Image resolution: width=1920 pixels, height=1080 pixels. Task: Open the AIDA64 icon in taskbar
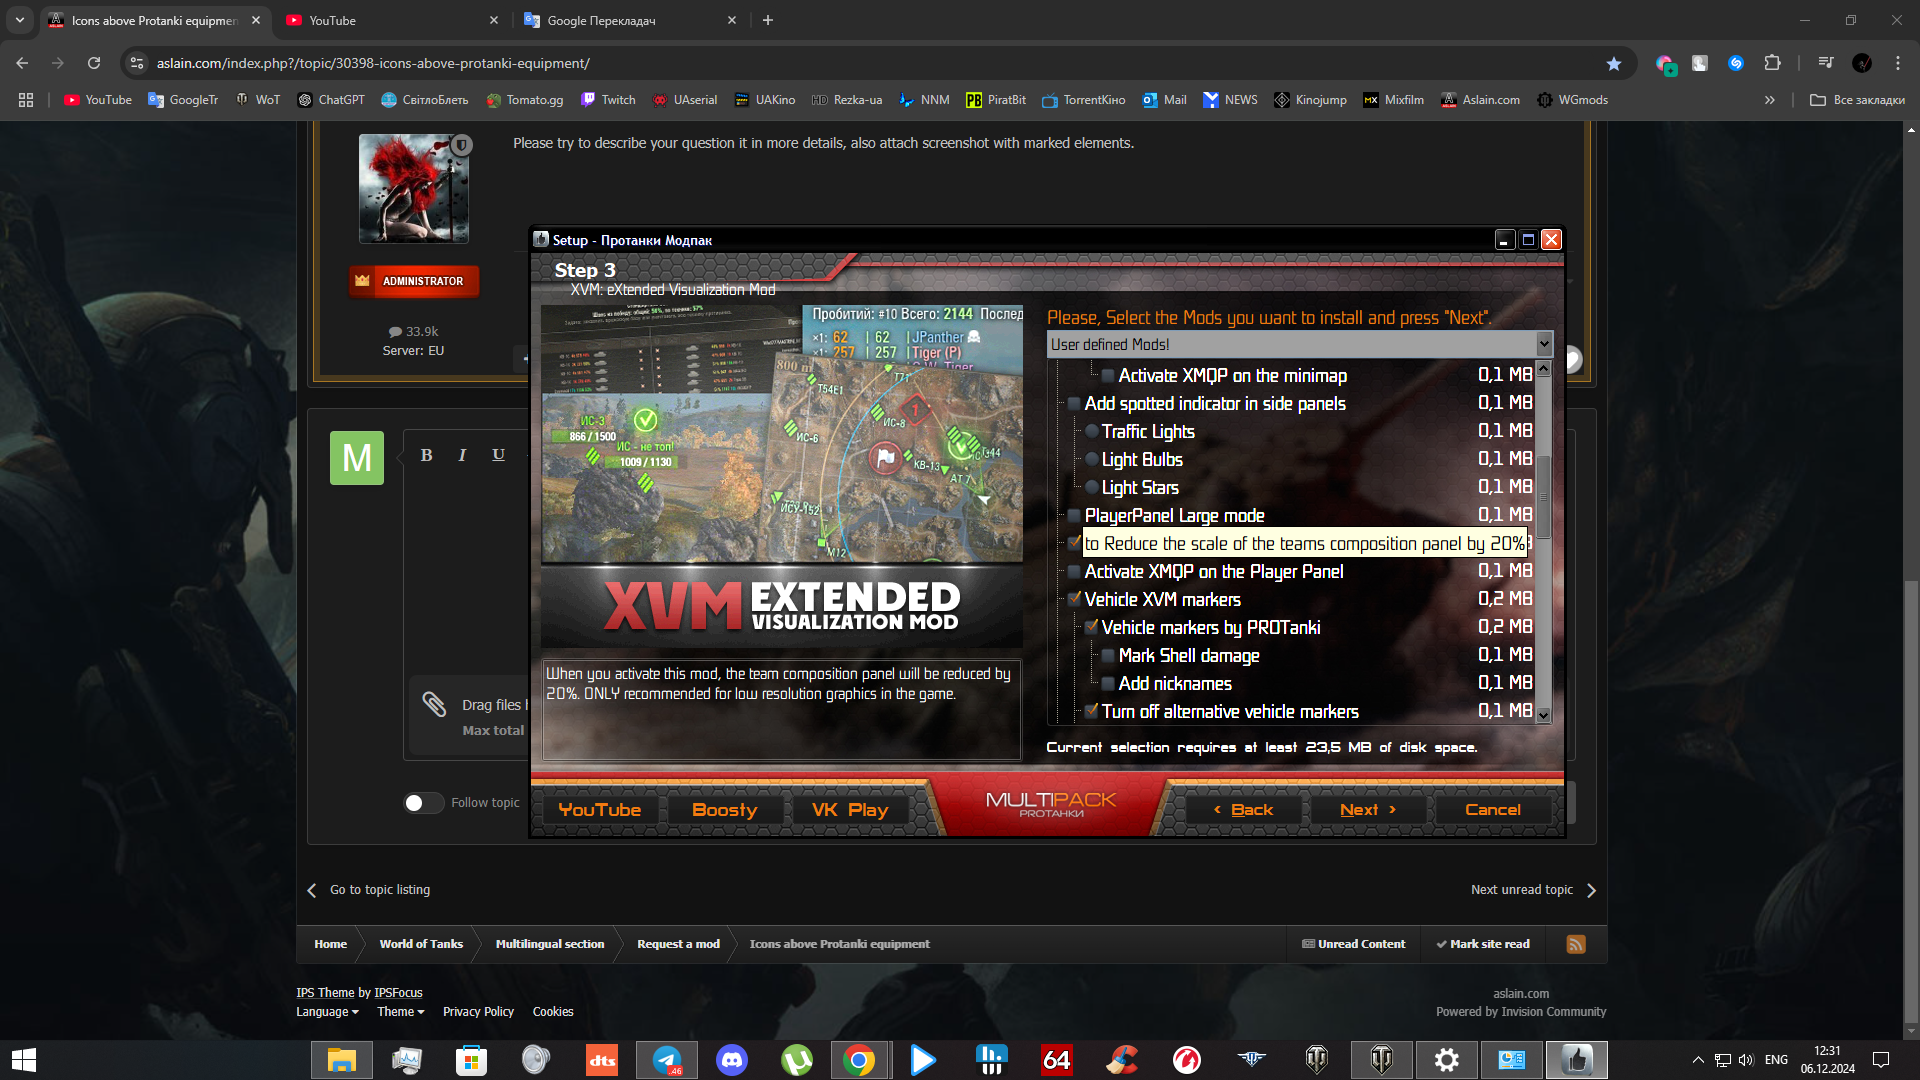click(x=1056, y=1060)
